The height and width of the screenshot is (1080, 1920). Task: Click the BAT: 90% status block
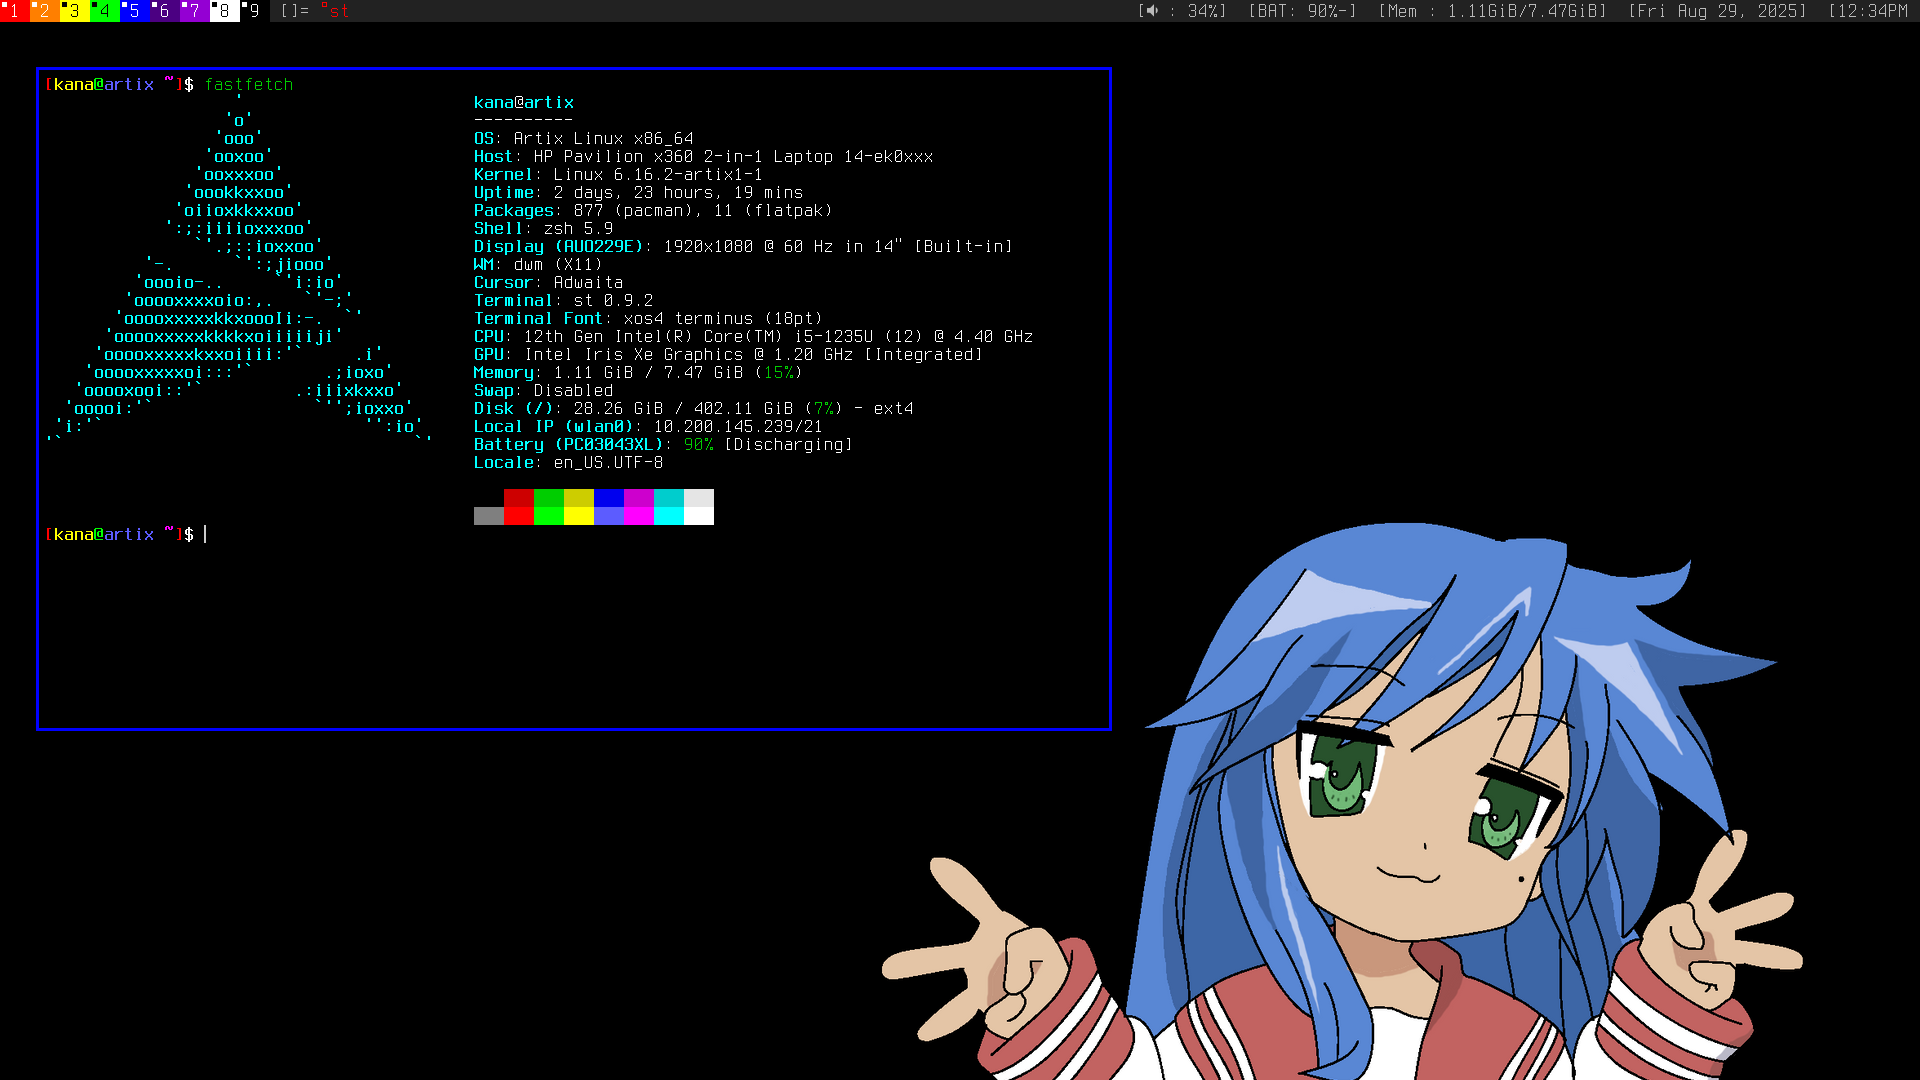click(x=1302, y=11)
